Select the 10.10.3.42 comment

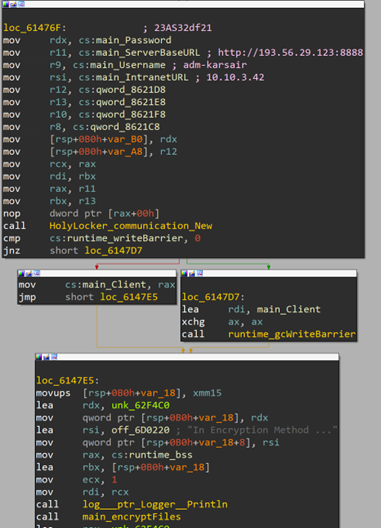click(235, 77)
